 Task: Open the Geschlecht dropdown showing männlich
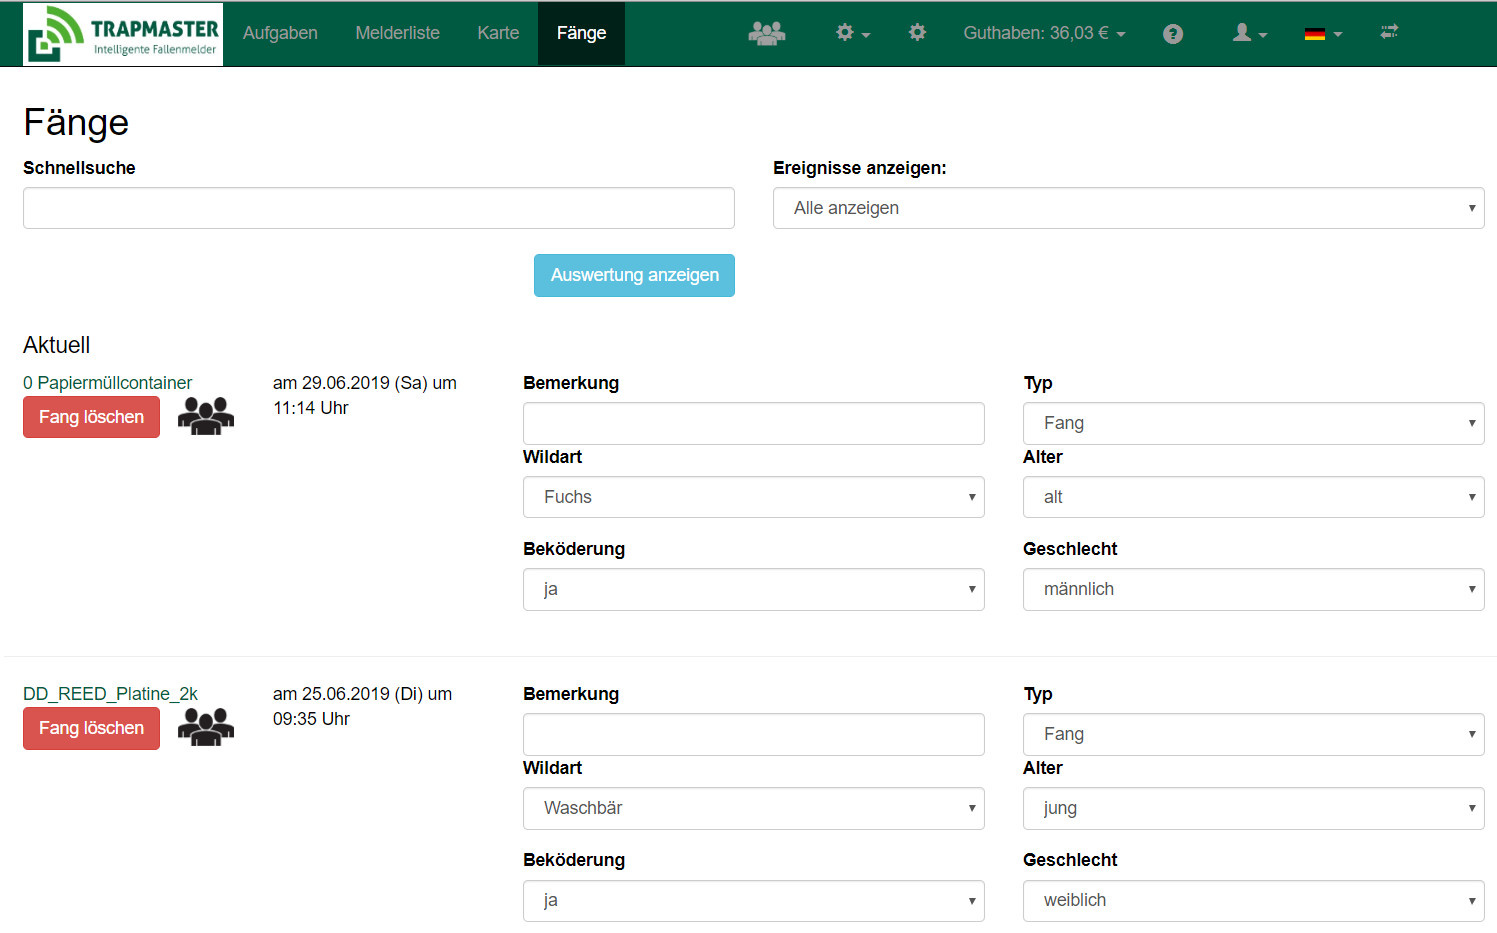1254,589
